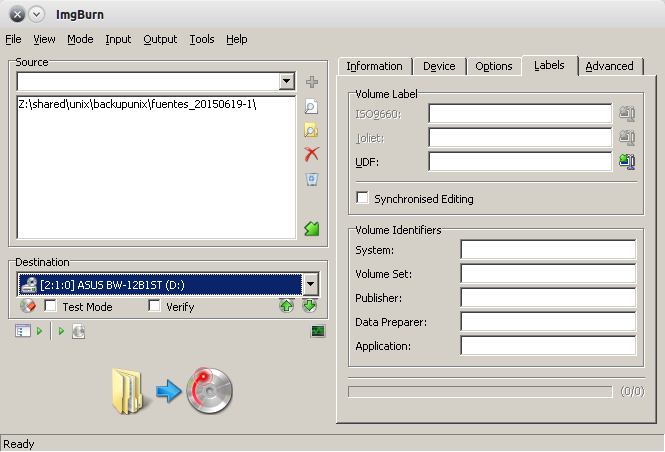This screenshot has width=665, height=452.
Task: Click the Publisher text field
Action: click(548, 298)
